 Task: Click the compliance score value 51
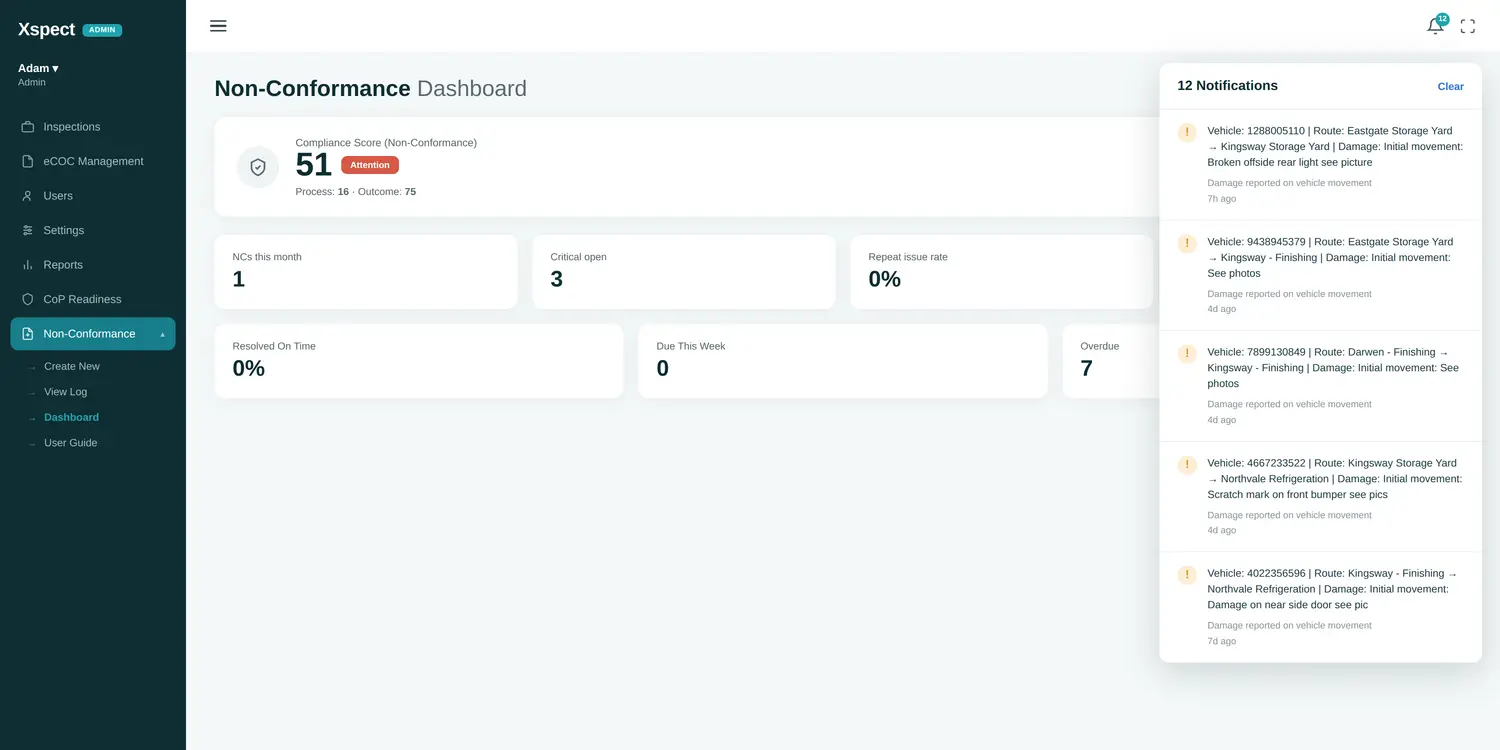[x=314, y=165]
